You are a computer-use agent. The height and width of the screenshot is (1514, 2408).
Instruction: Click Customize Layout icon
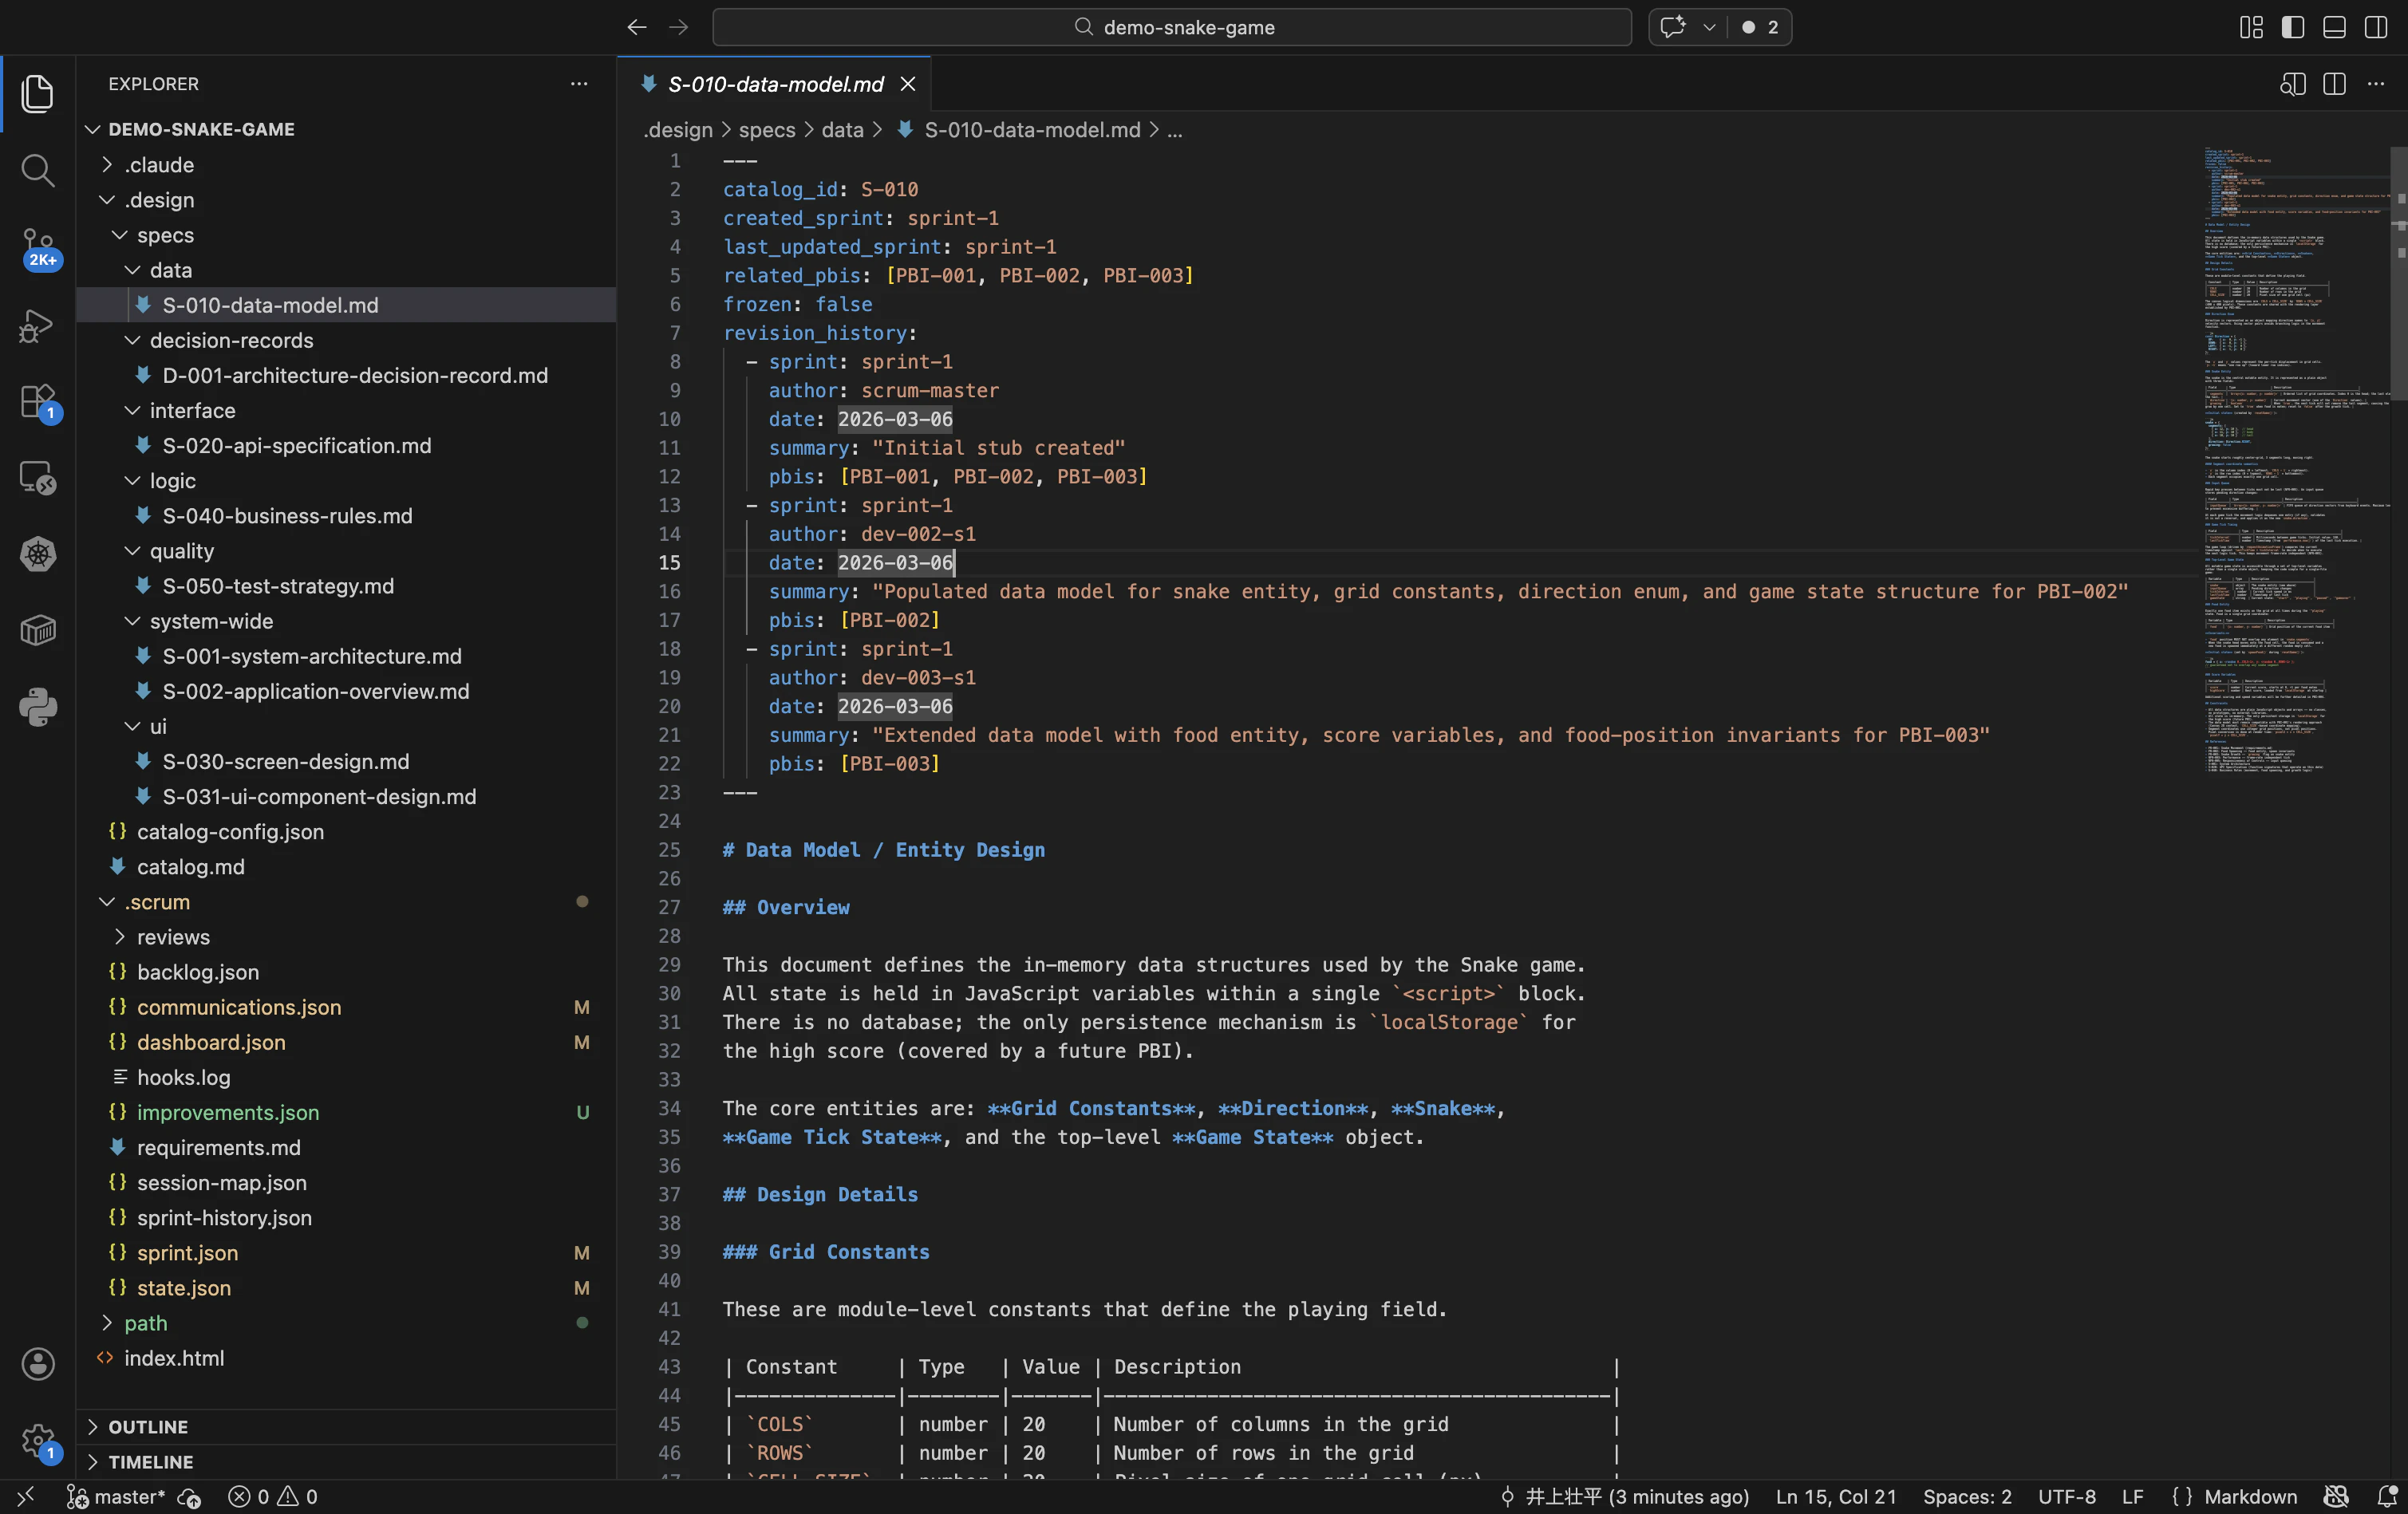(x=2251, y=27)
